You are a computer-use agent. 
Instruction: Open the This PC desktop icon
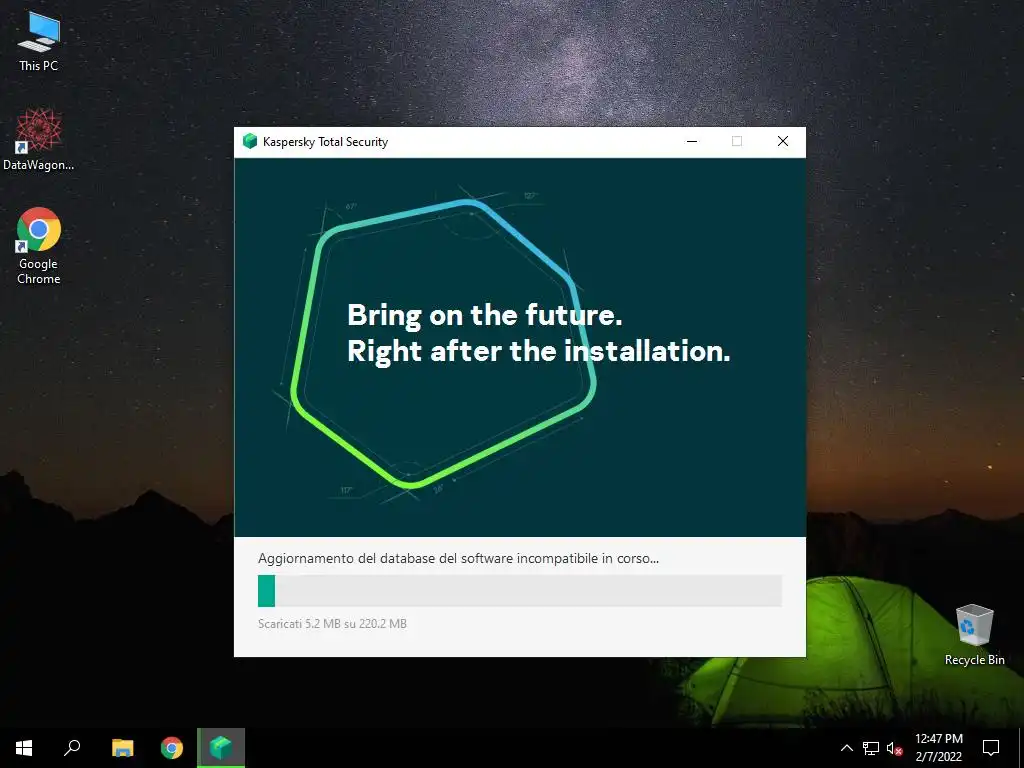coord(39,40)
